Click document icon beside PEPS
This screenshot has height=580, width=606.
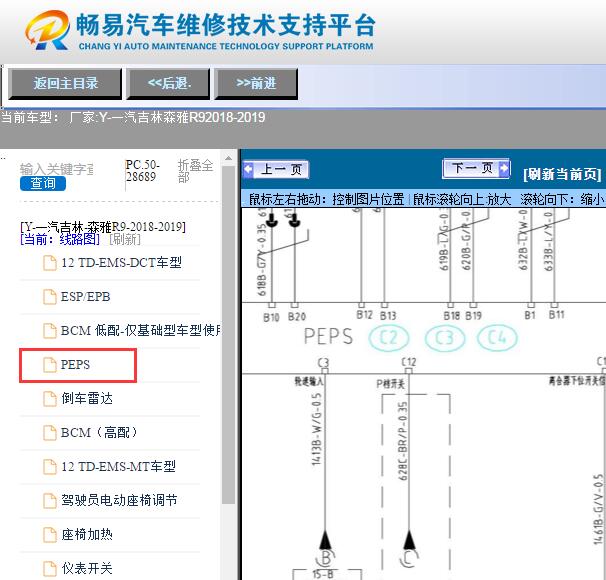[x=49, y=365]
